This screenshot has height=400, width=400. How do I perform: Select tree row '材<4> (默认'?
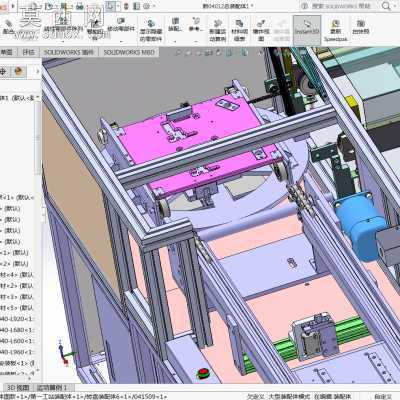pos(17,275)
